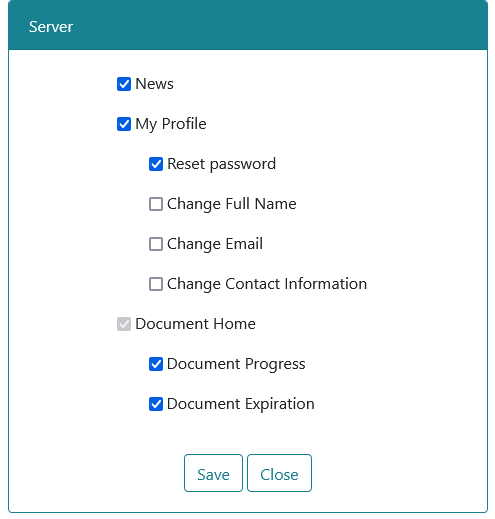
Task: Select the Change Full Name label
Action: (x=232, y=204)
